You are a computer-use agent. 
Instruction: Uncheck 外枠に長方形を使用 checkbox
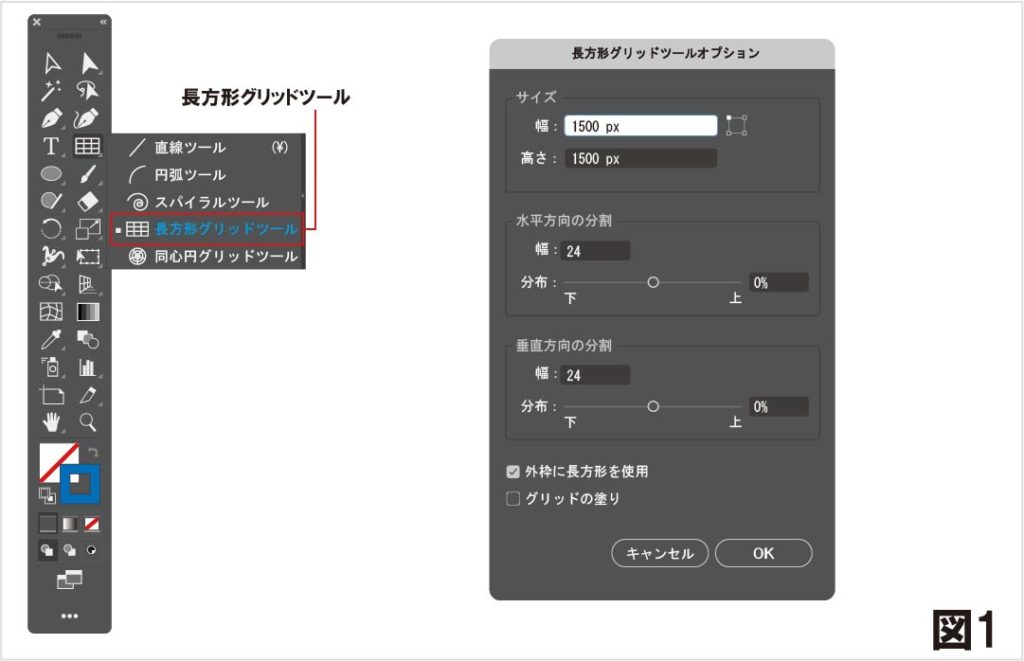[x=514, y=471]
